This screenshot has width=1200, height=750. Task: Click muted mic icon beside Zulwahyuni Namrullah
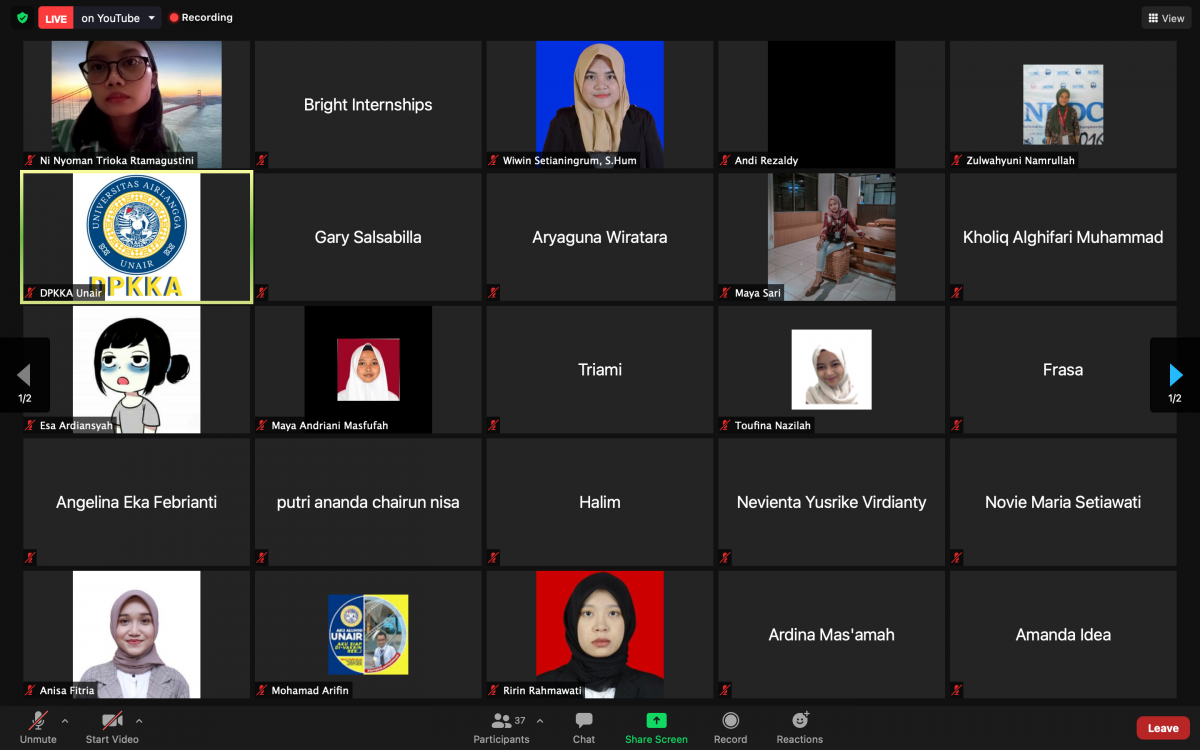click(957, 160)
